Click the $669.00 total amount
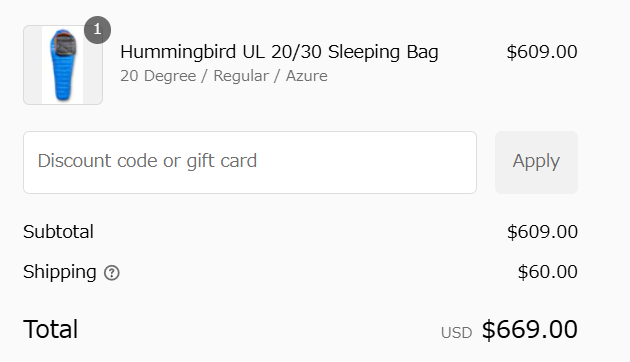630x362 pixels. click(x=530, y=329)
